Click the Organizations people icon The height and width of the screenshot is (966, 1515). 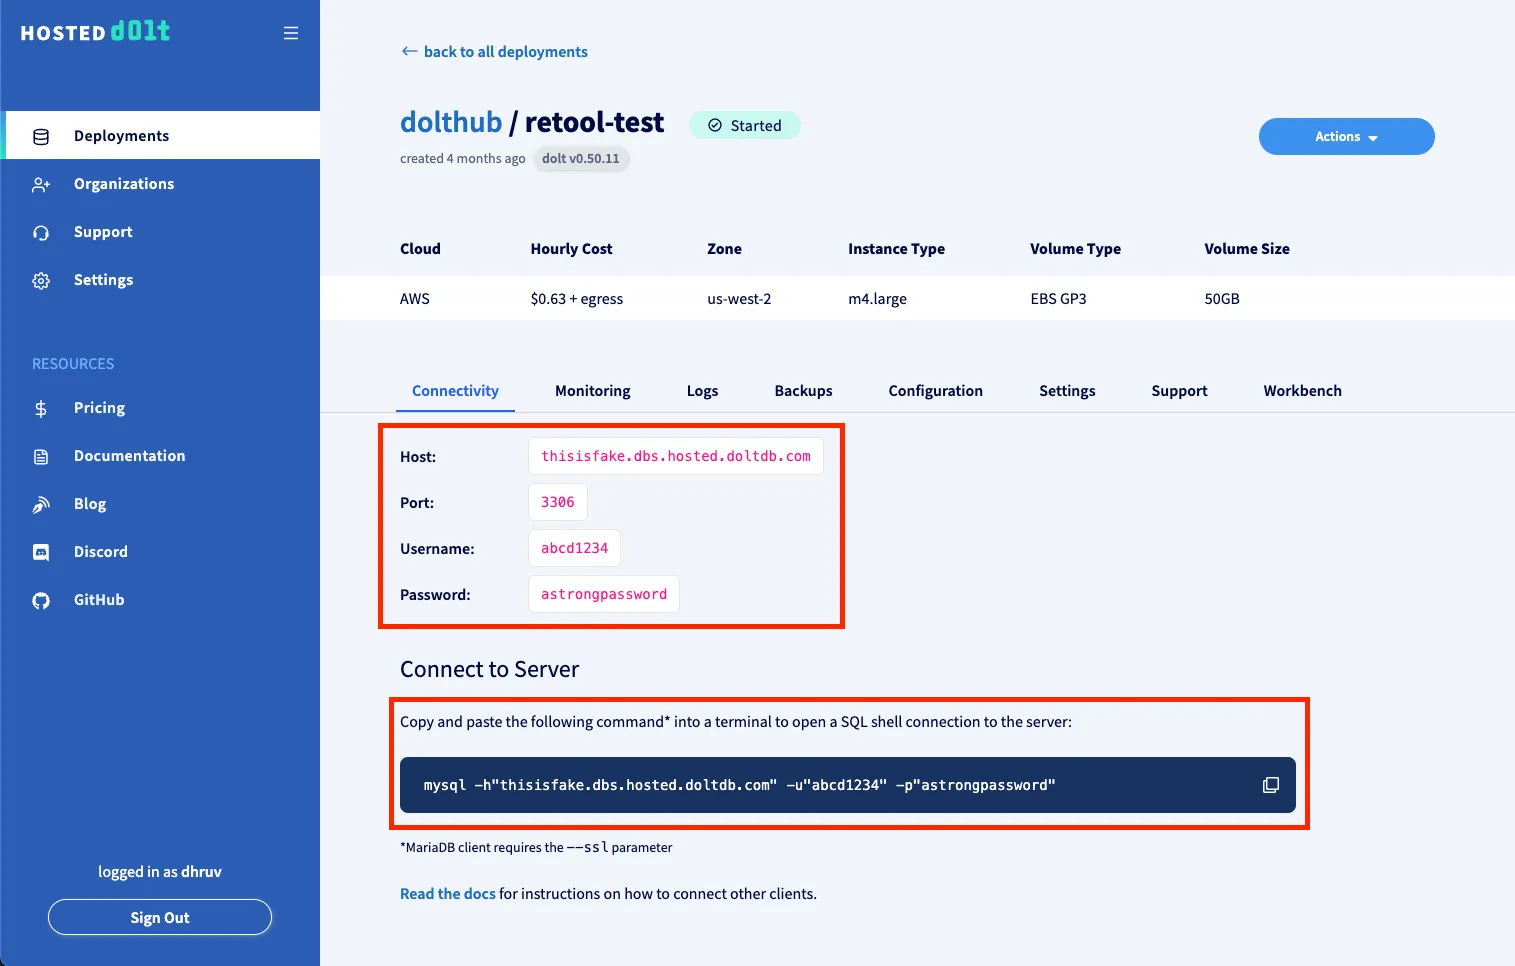pyautogui.click(x=41, y=184)
